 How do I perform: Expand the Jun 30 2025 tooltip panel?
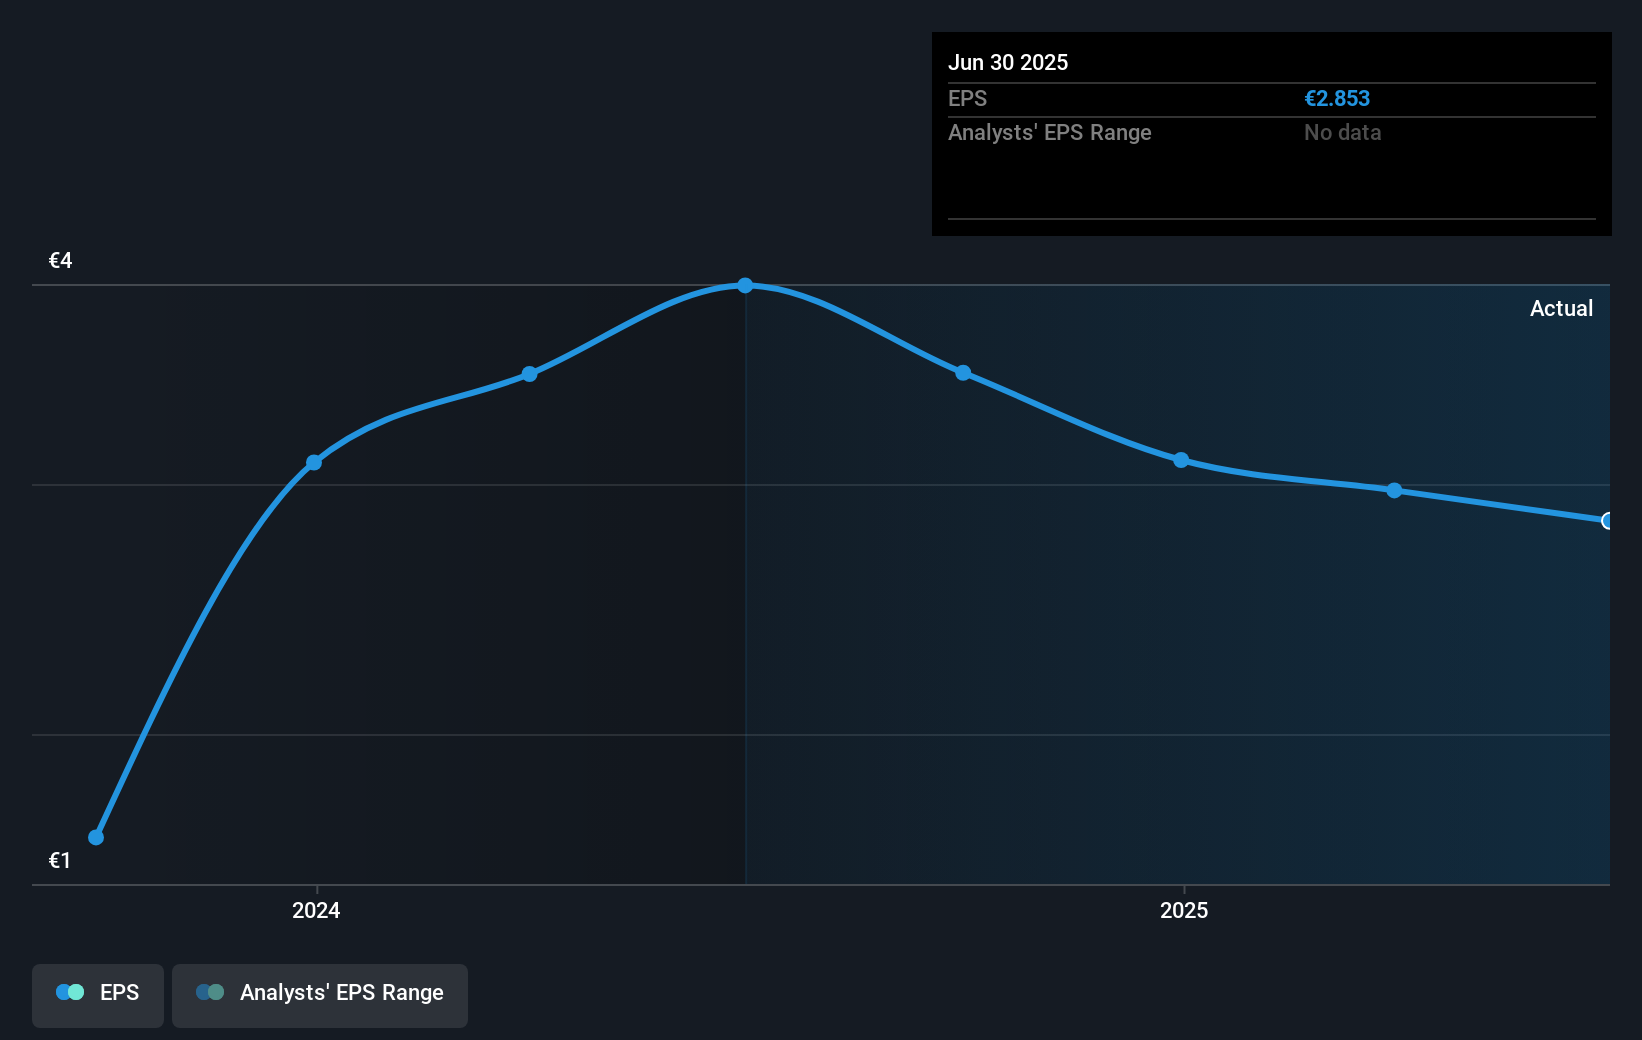click(x=1271, y=133)
